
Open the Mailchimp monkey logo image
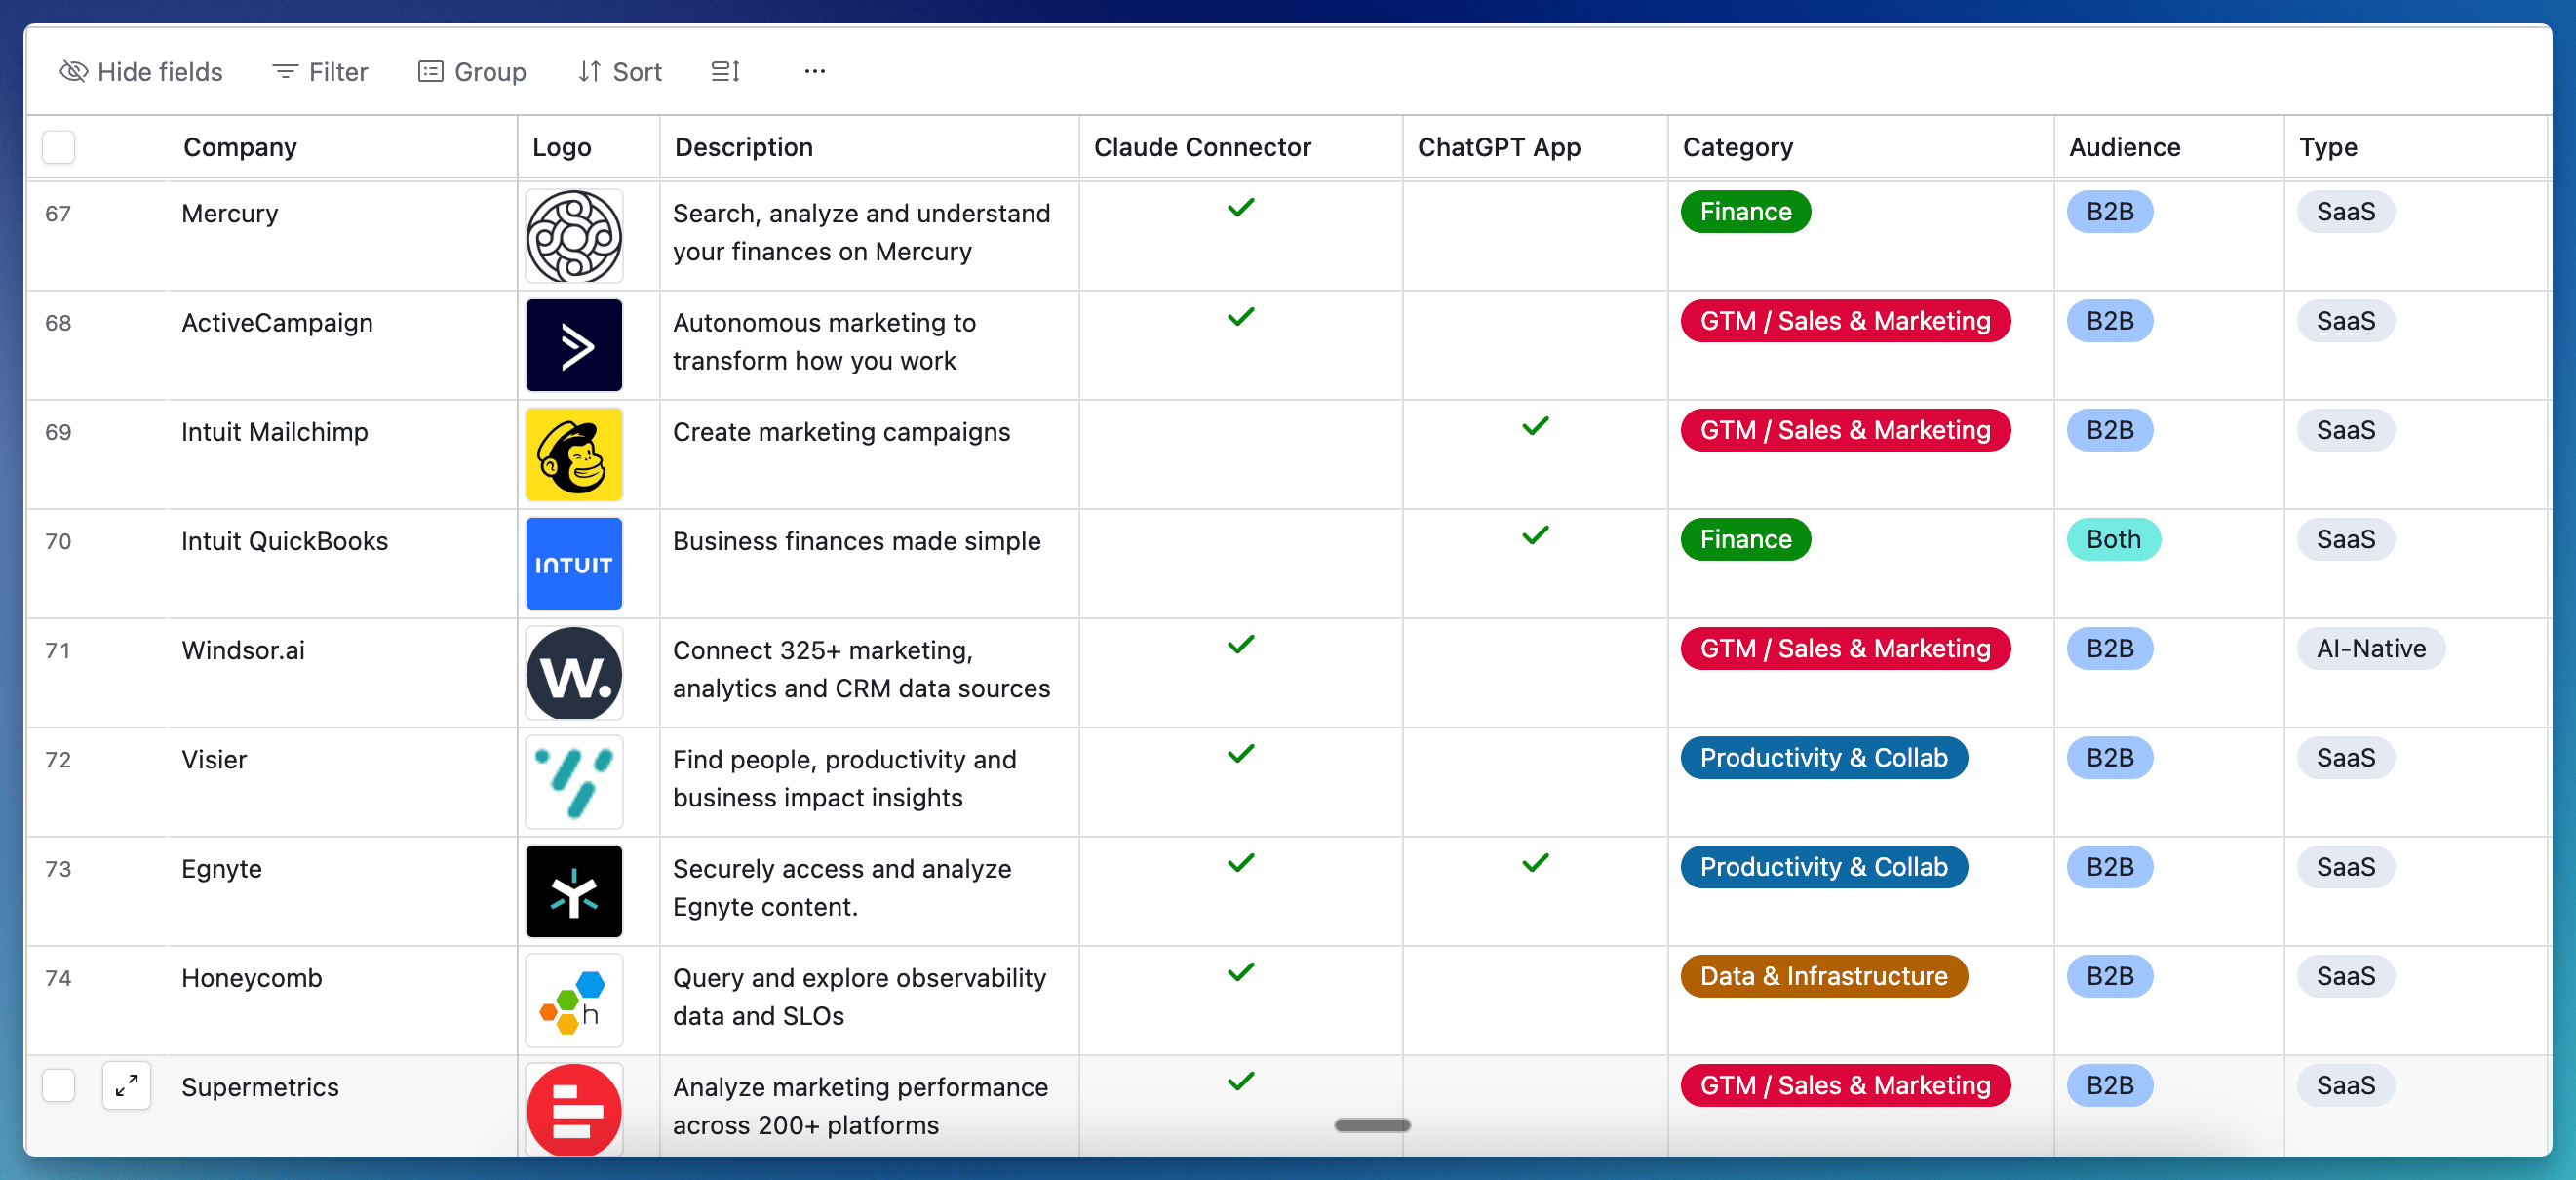click(x=574, y=454)
